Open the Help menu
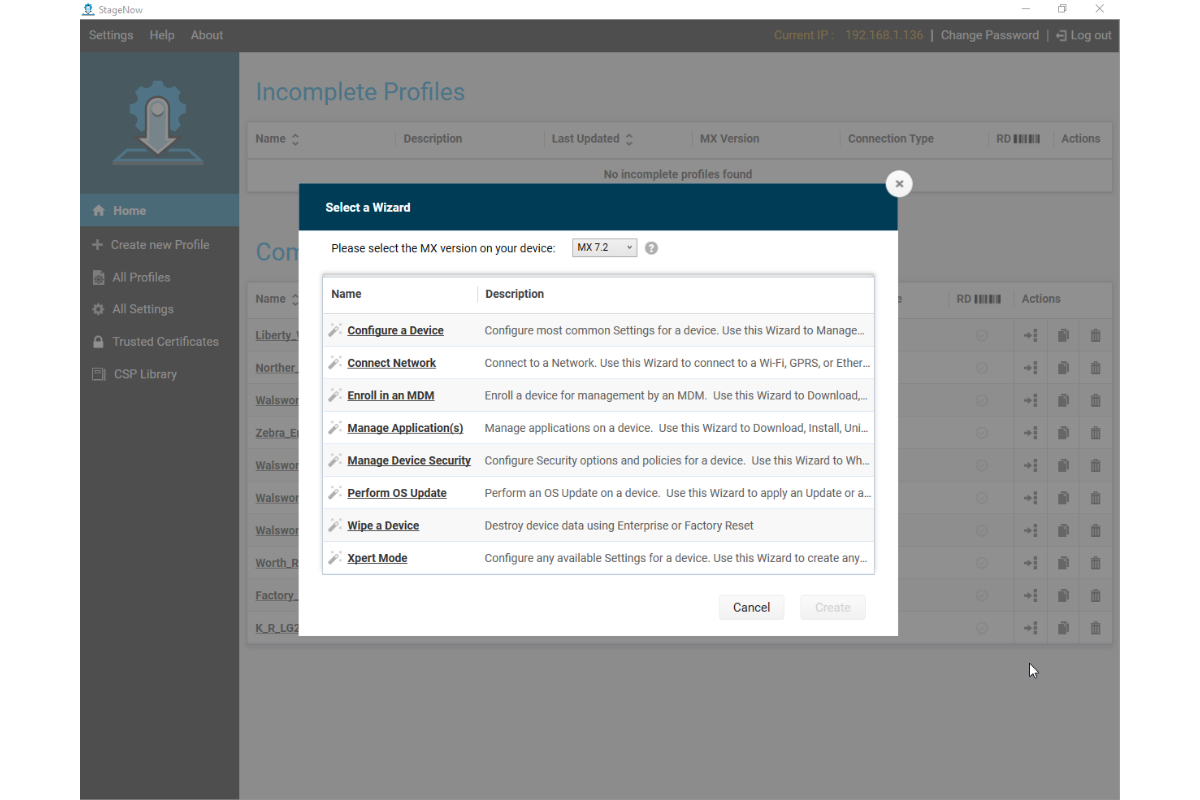The width and height of the screenshot is (1200, 800). point(161,34)
